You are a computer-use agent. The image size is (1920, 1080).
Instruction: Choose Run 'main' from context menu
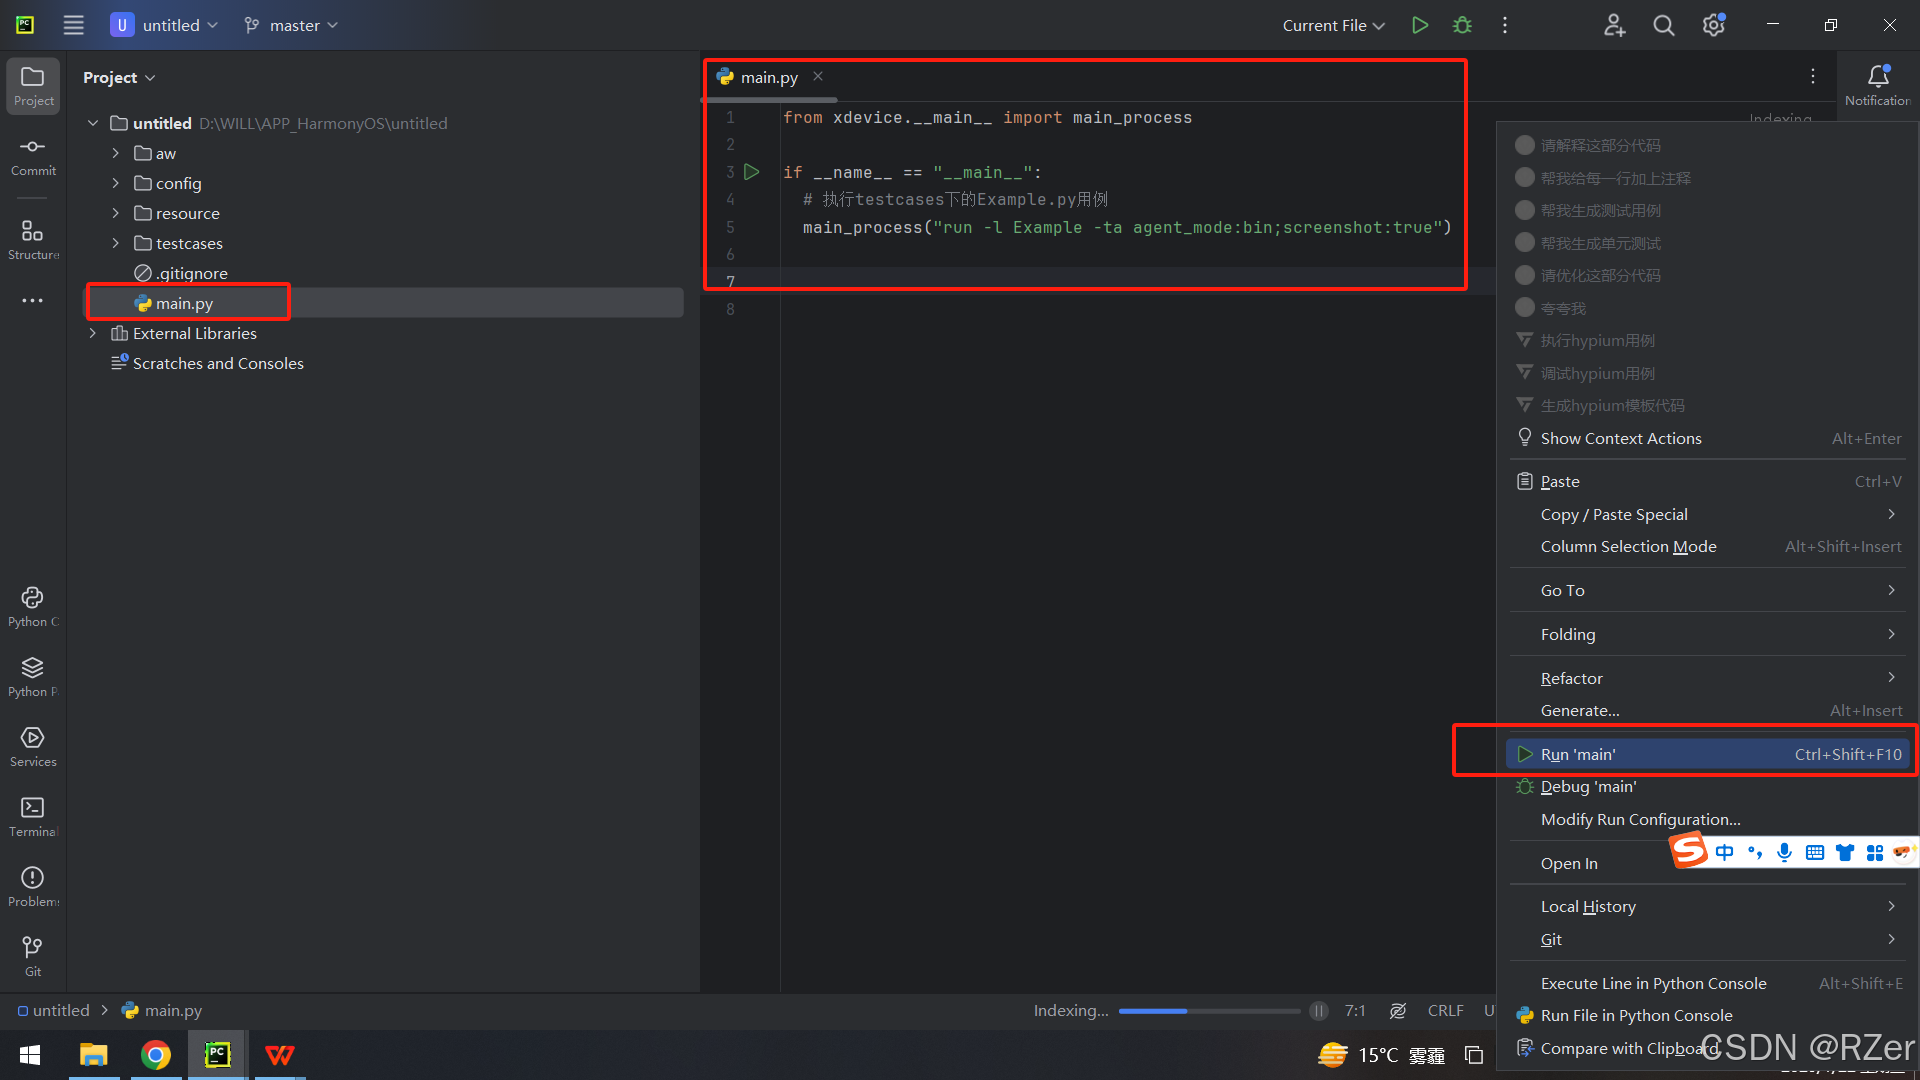click(1707, 754)
